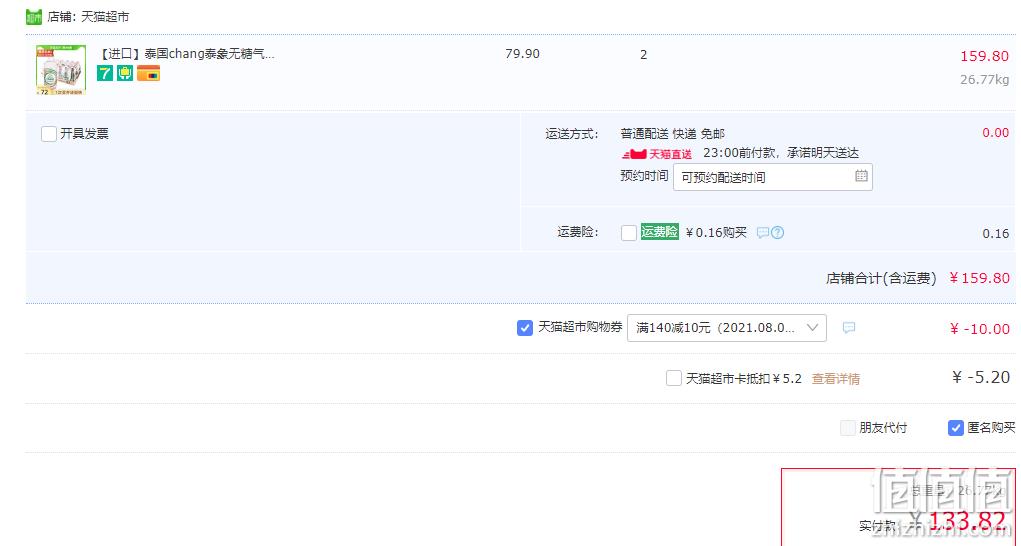
Task: Click the message icon next to coupon dropdown
Action: click(848, 328)
